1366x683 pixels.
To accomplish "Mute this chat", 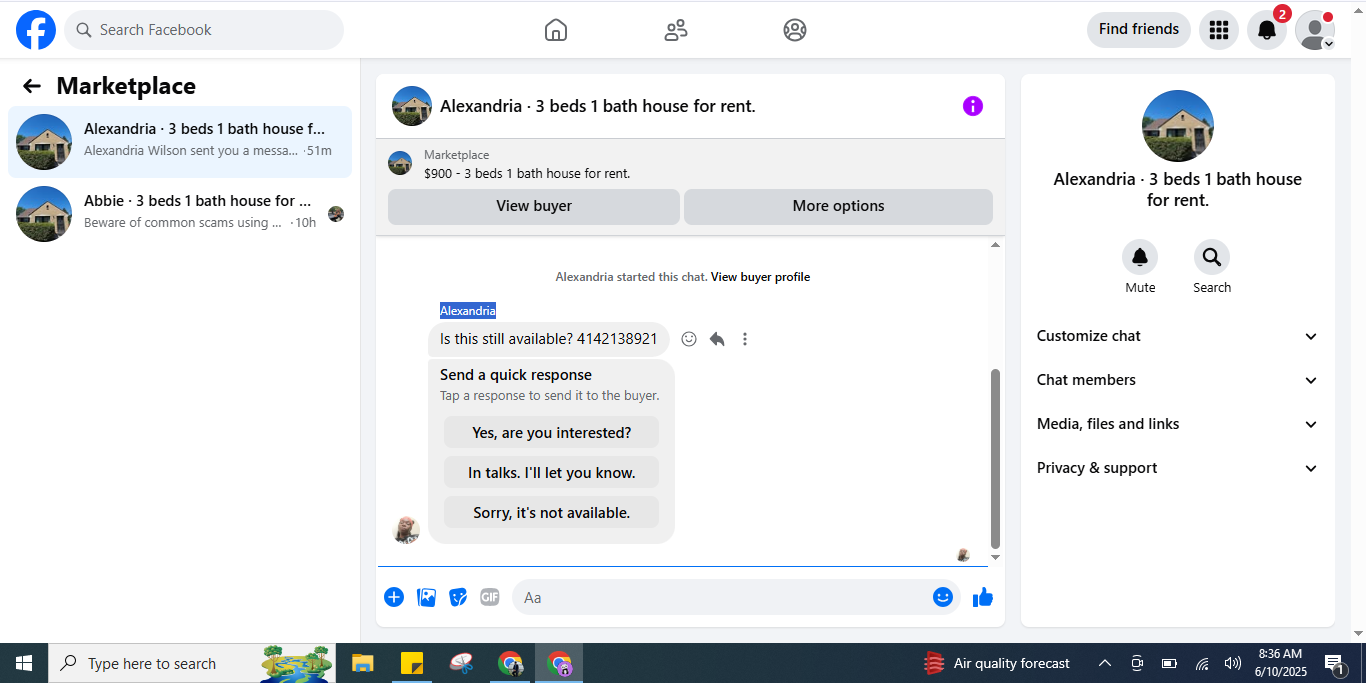I will [1140, 258].
